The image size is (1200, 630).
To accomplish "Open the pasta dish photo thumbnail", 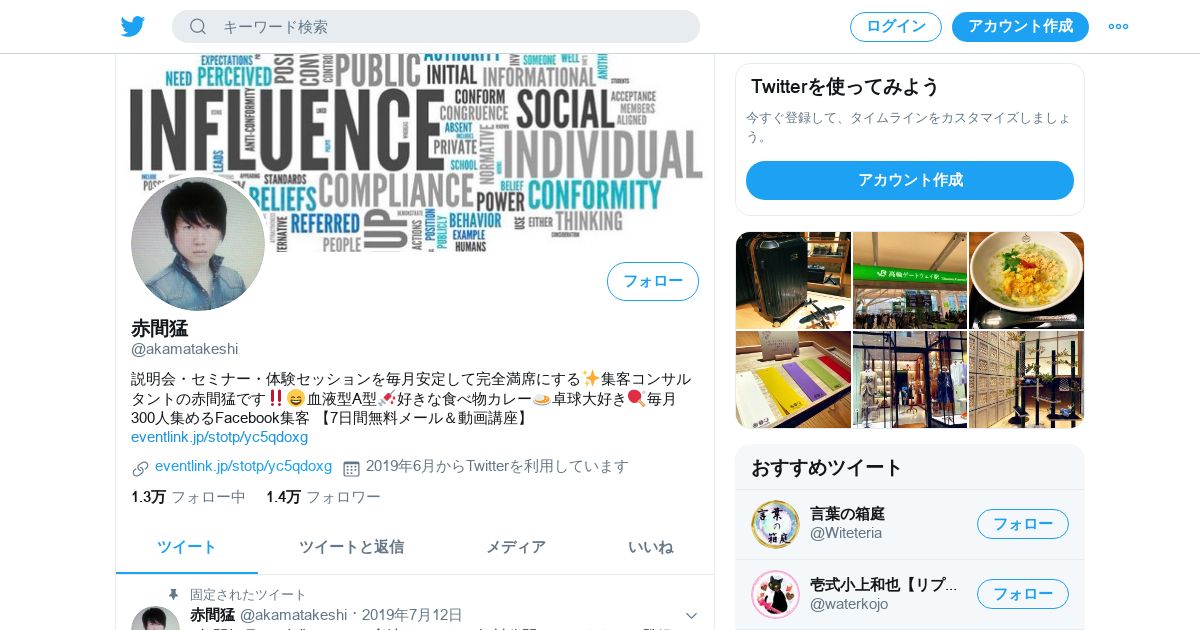I will [1027, 281].
